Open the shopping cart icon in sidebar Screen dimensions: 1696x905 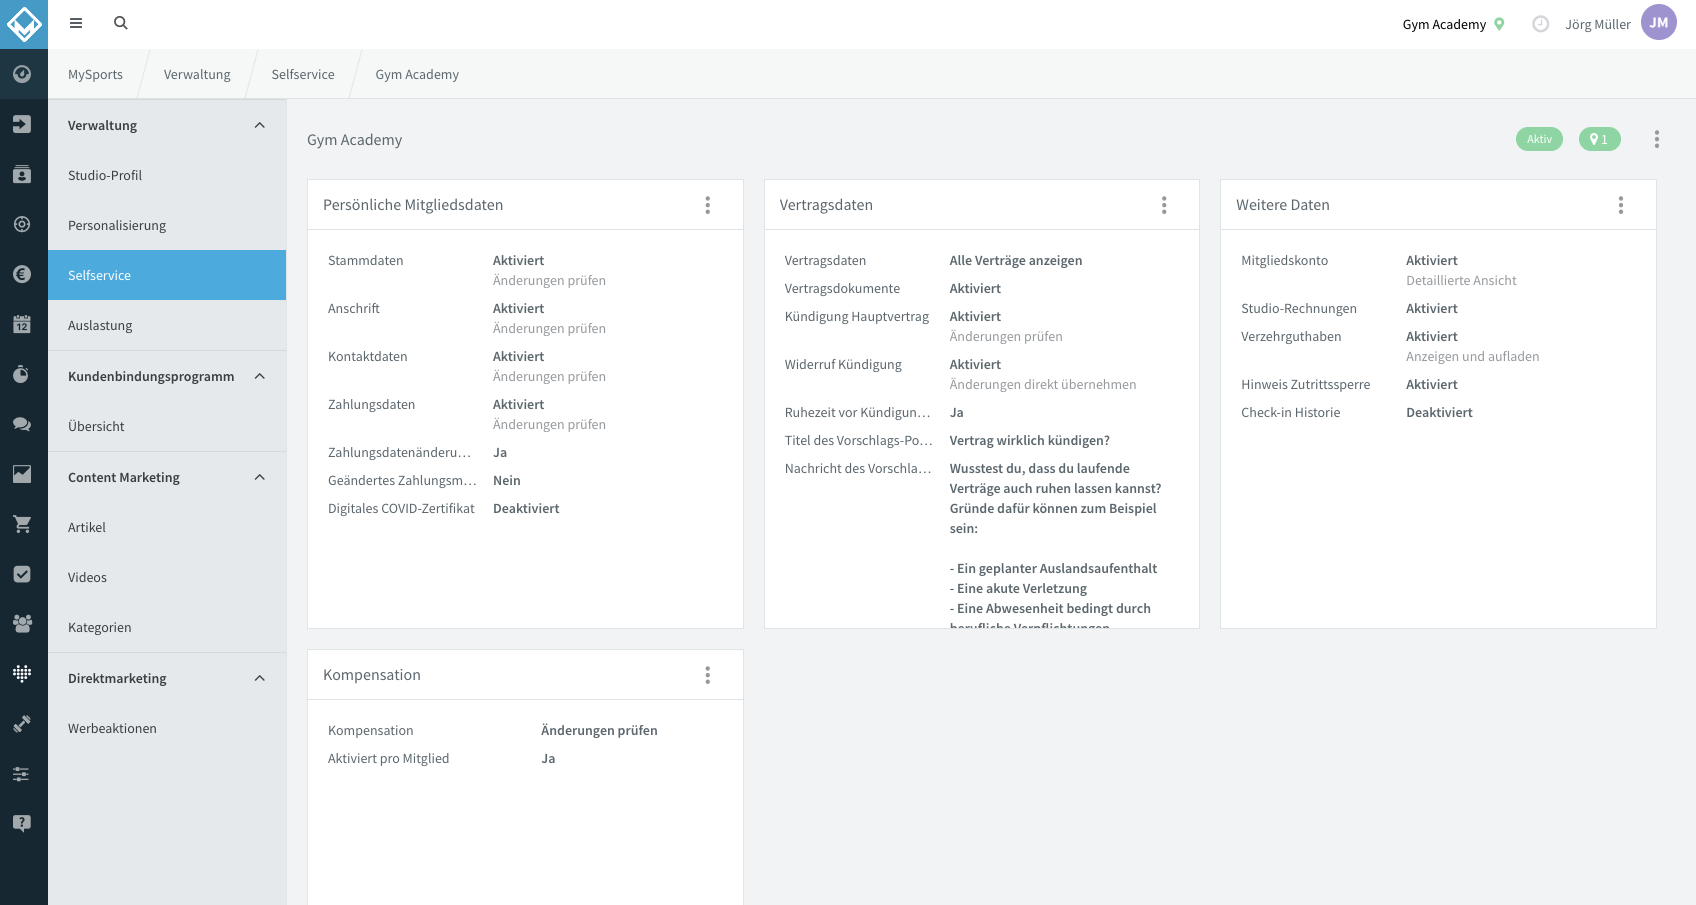[x=22, y=524]
